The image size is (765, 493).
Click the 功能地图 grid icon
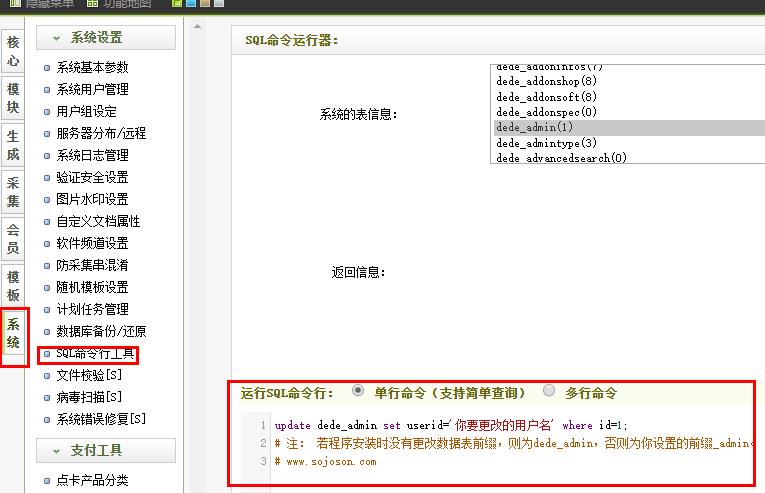92,3
